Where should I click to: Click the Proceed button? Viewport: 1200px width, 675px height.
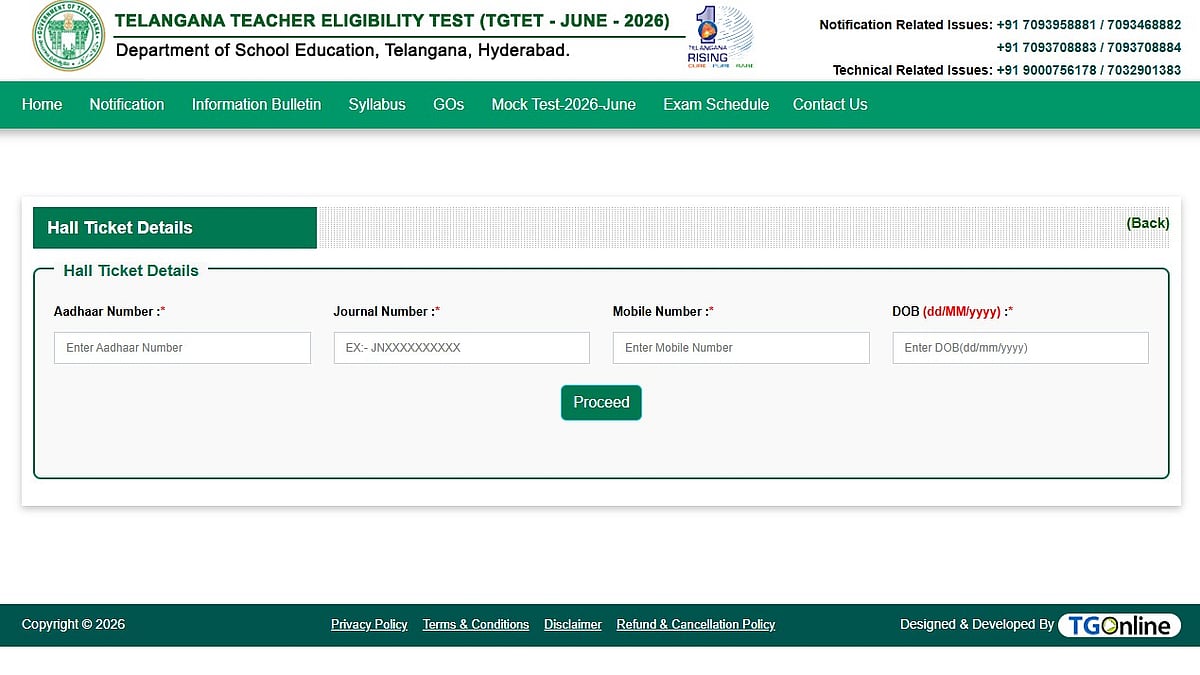point(601,402)
